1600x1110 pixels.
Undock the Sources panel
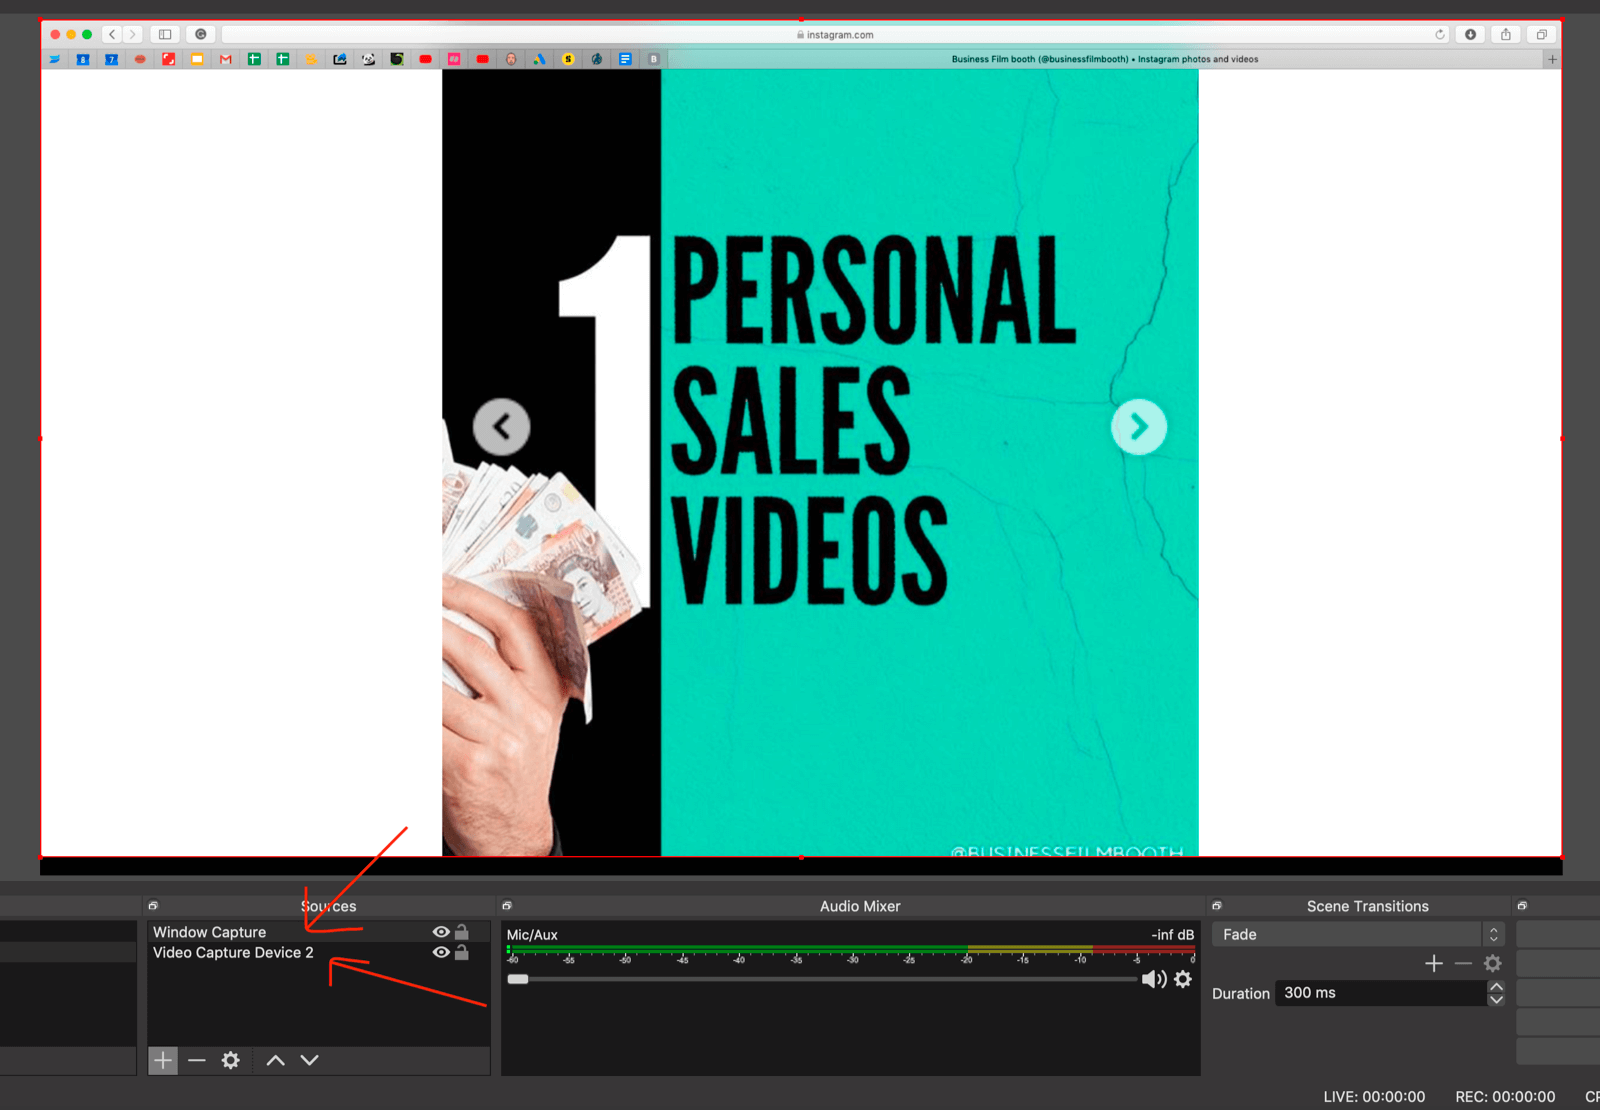coord(153,906)
